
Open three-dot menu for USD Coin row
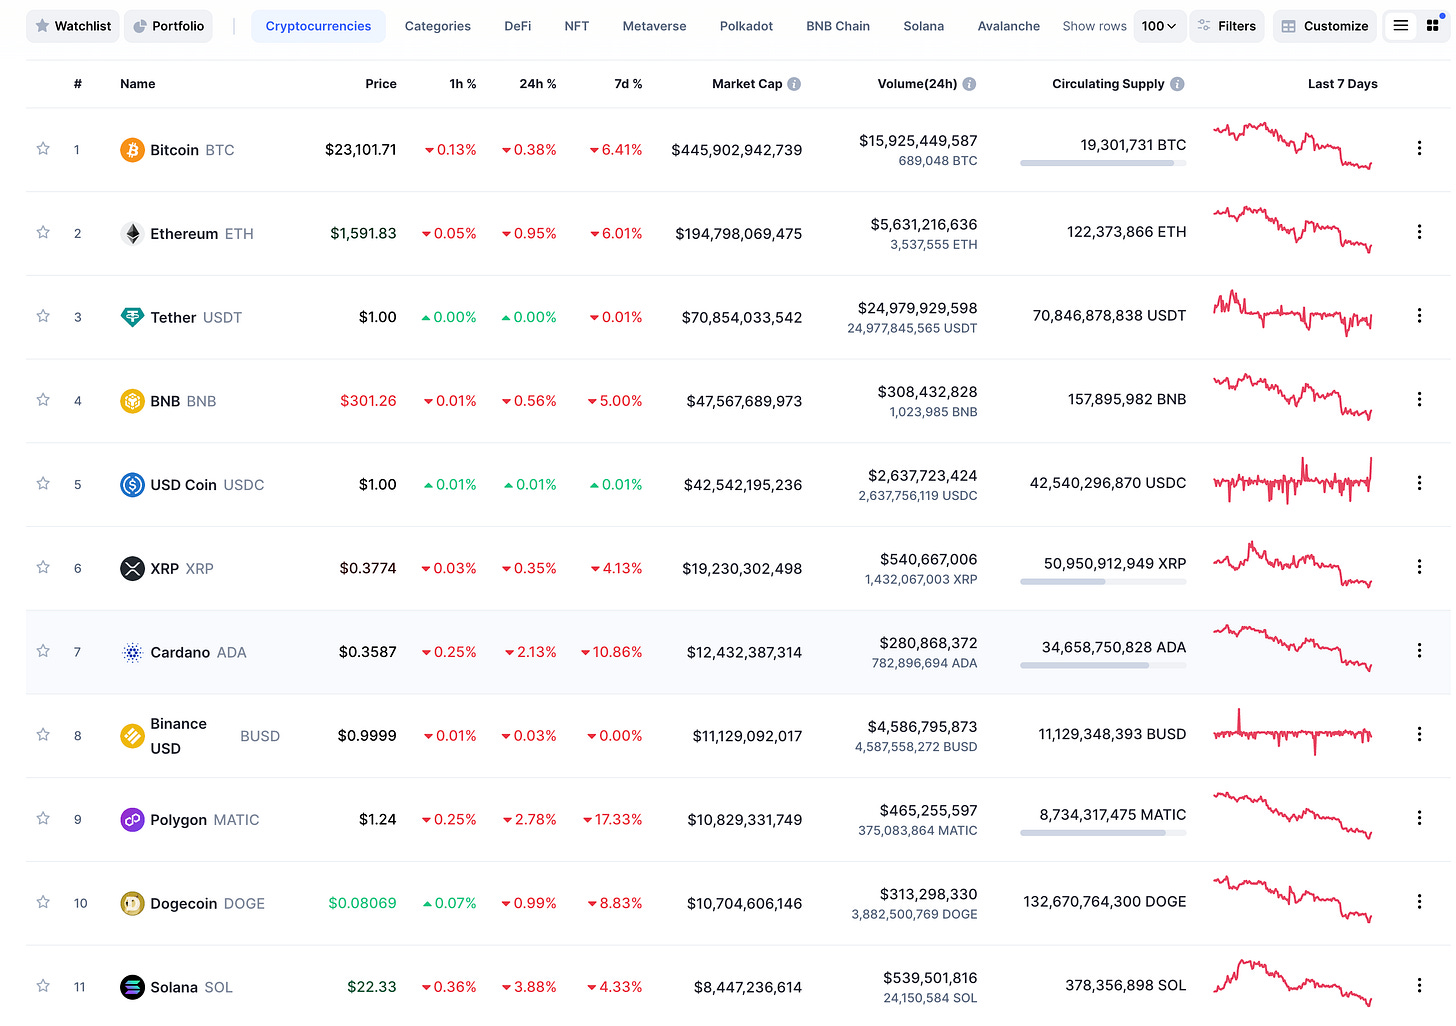click(x=1419, y=483)
